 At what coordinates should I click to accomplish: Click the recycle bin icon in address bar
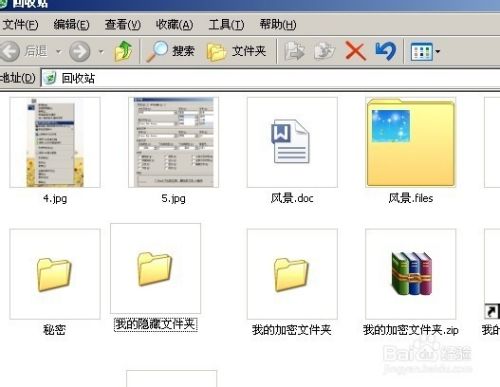(50, 78)
